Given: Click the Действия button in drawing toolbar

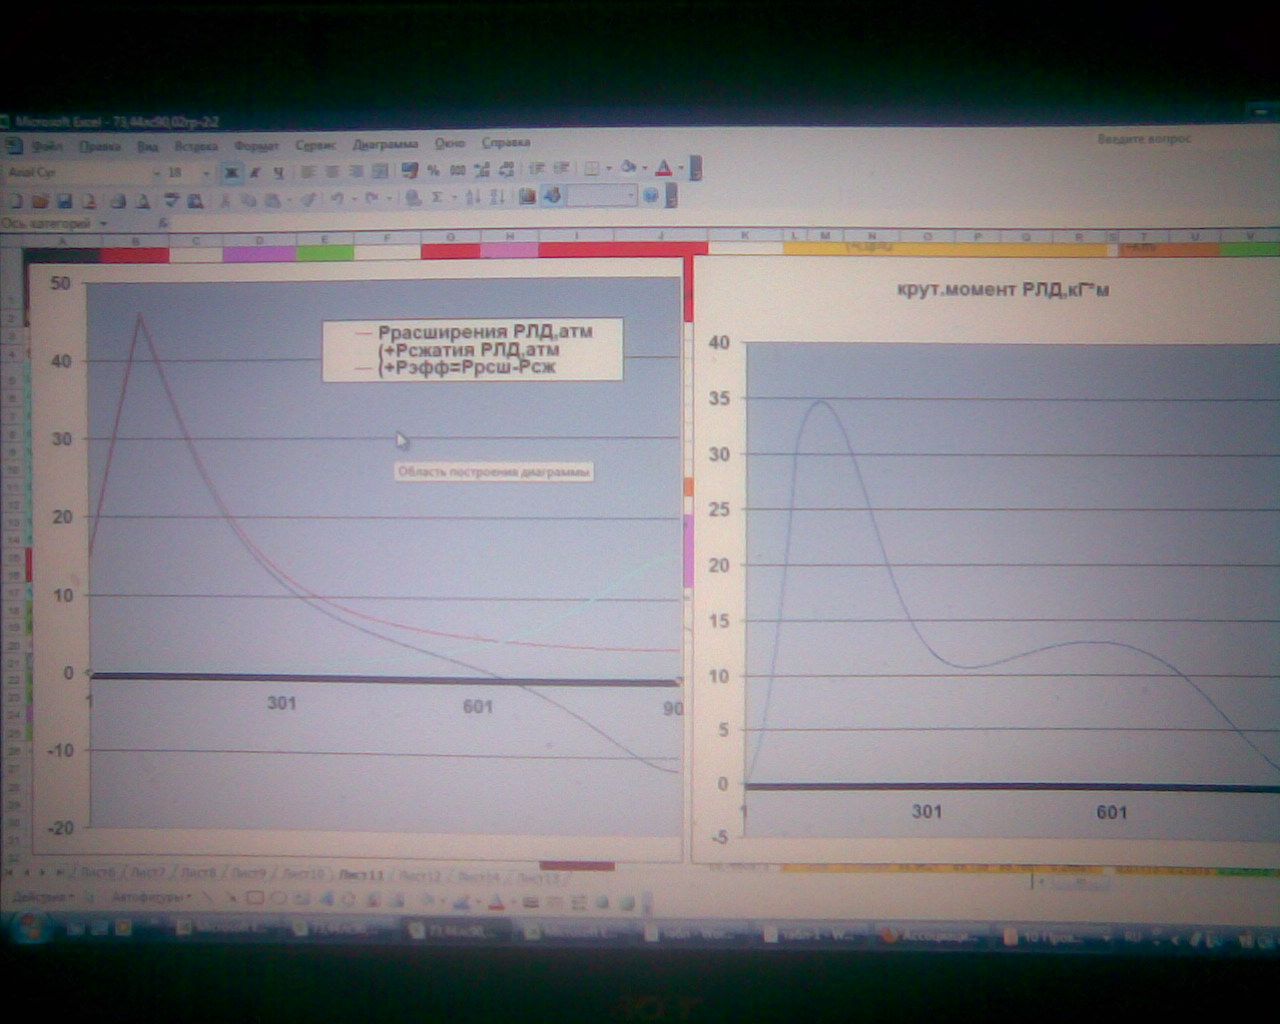Looking at the screenshot, I should coord(42,898).
